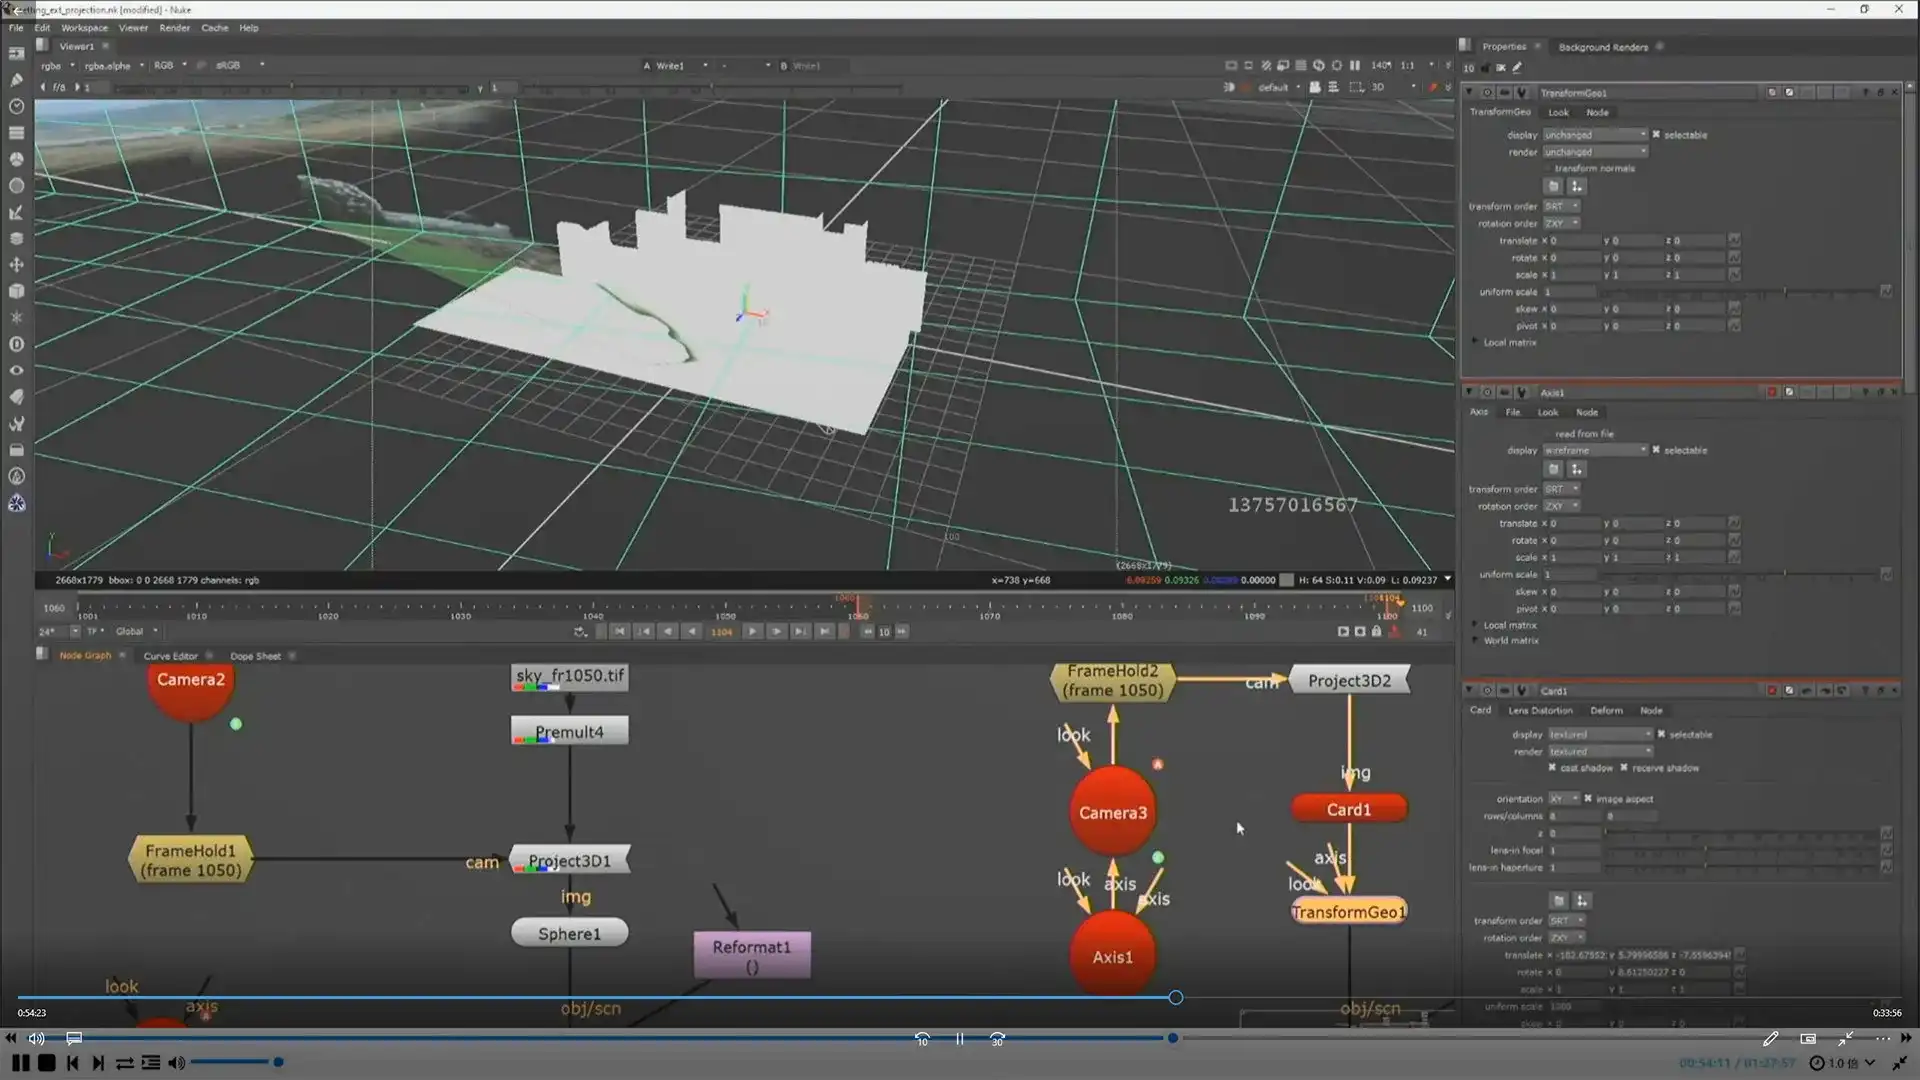Open the Draw nodes toolbar icon

tap(16, 80)
